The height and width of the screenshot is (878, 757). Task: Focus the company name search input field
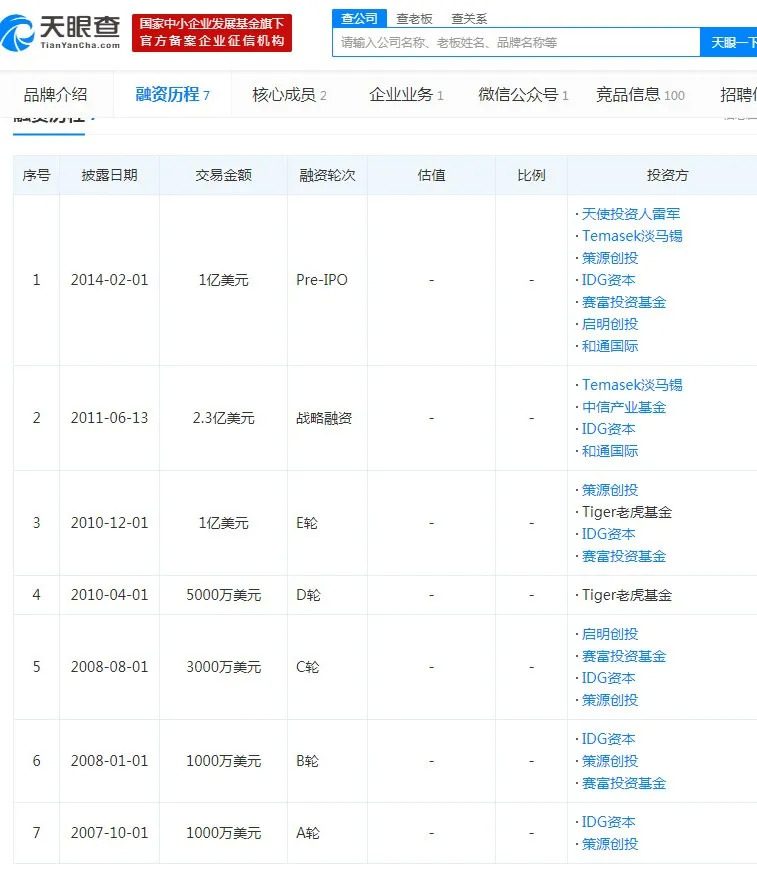[x=516, y=43]
